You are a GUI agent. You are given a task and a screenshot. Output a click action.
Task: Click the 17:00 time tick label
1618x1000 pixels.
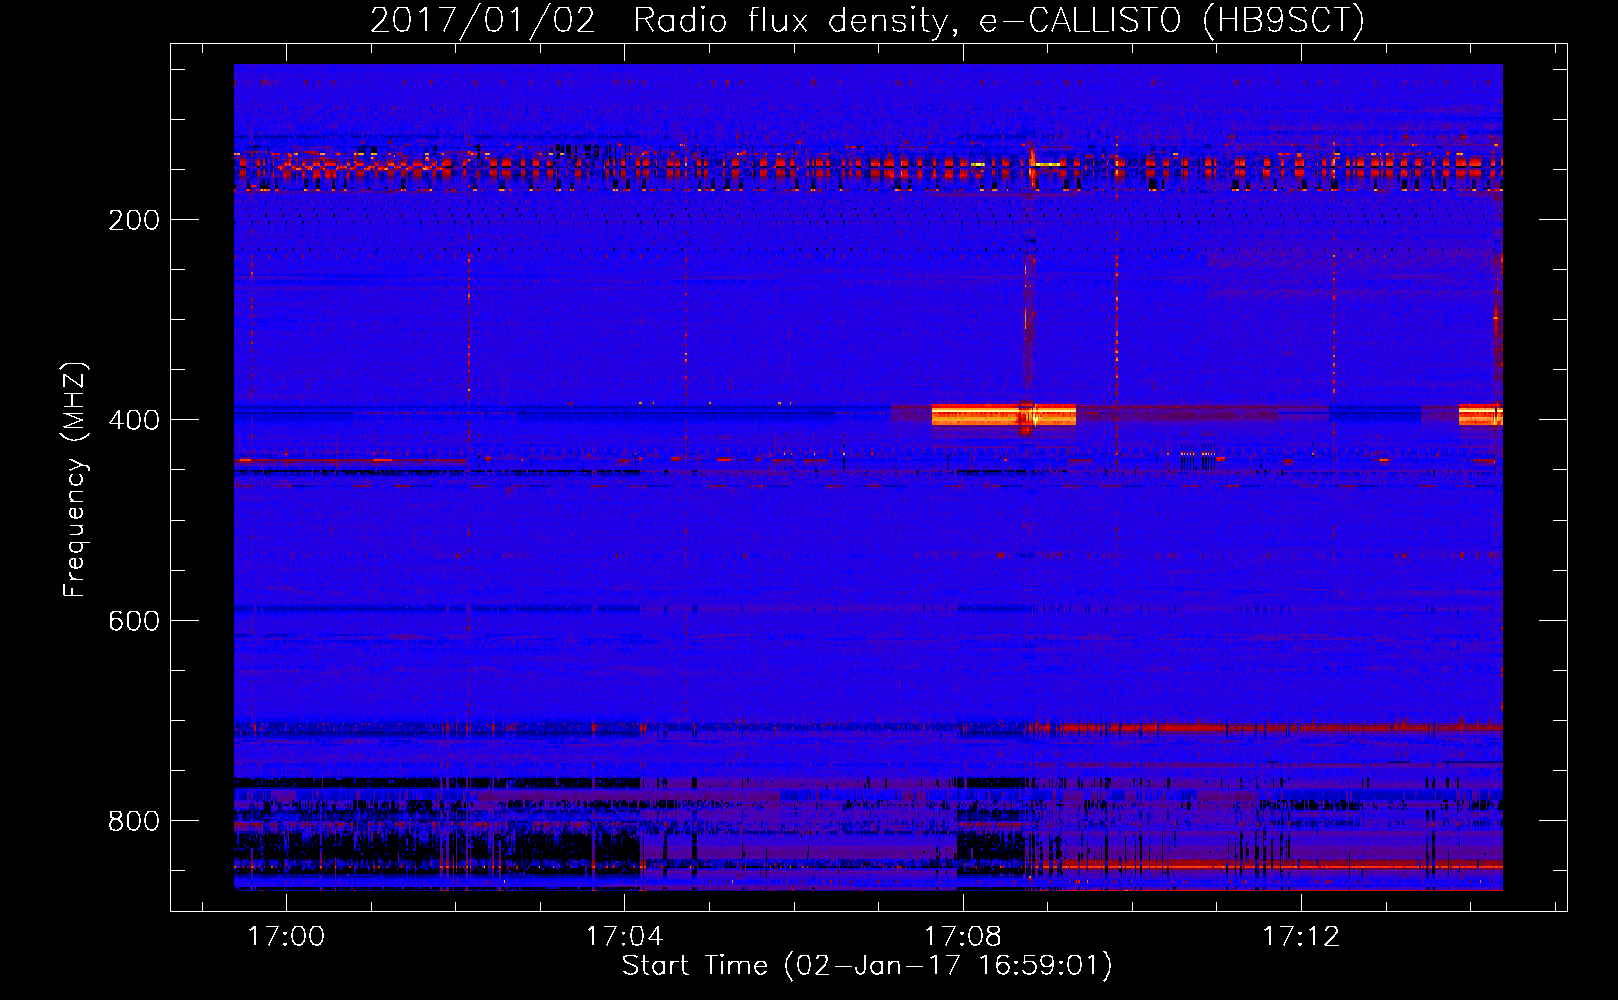click(286, 937)
